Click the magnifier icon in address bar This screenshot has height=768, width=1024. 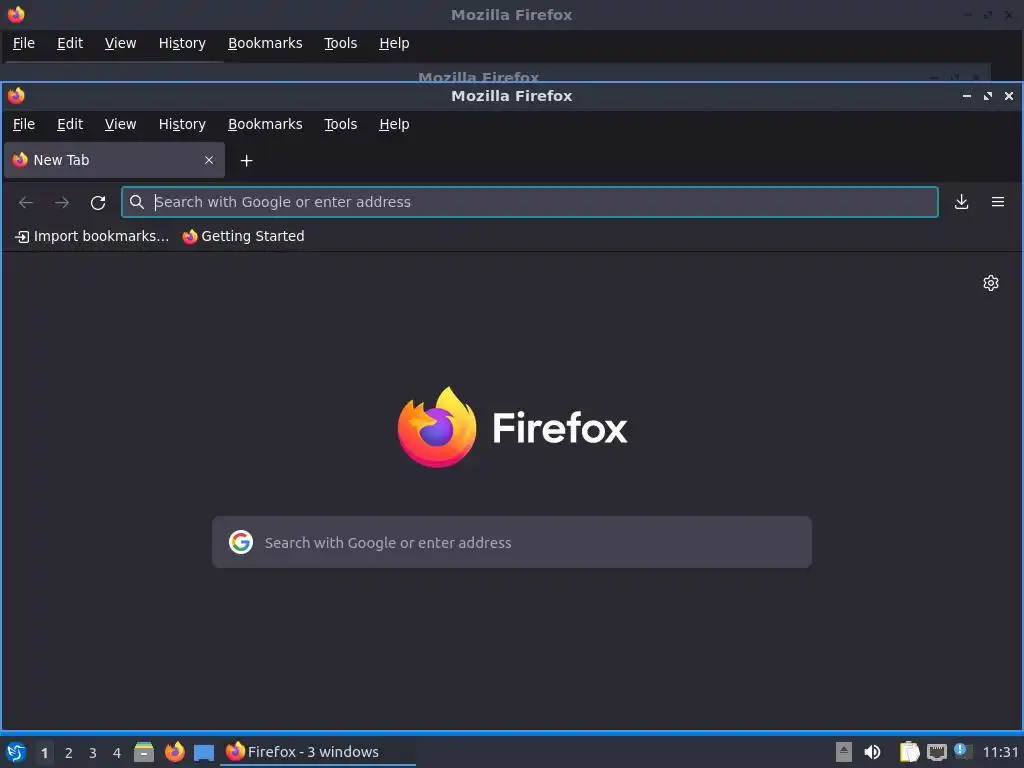click(x=136, y=202)
